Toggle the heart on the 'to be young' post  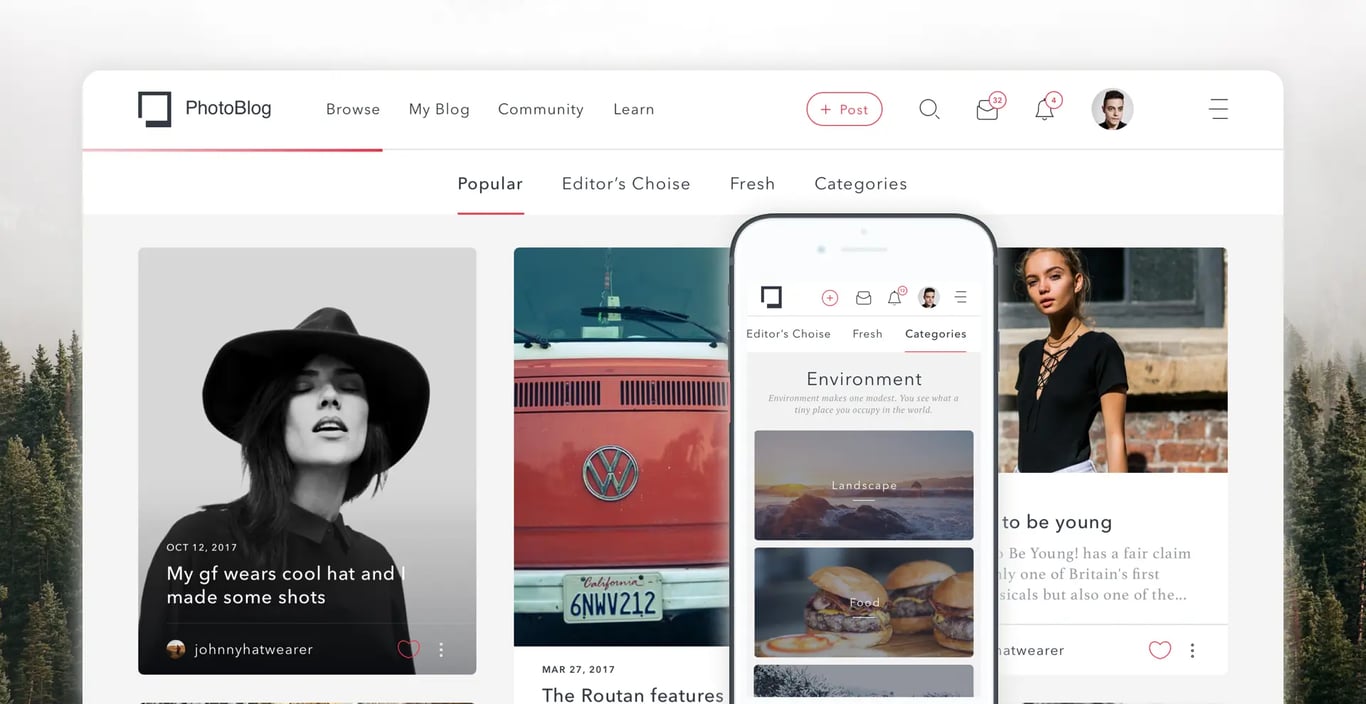tap(1159, 649)
